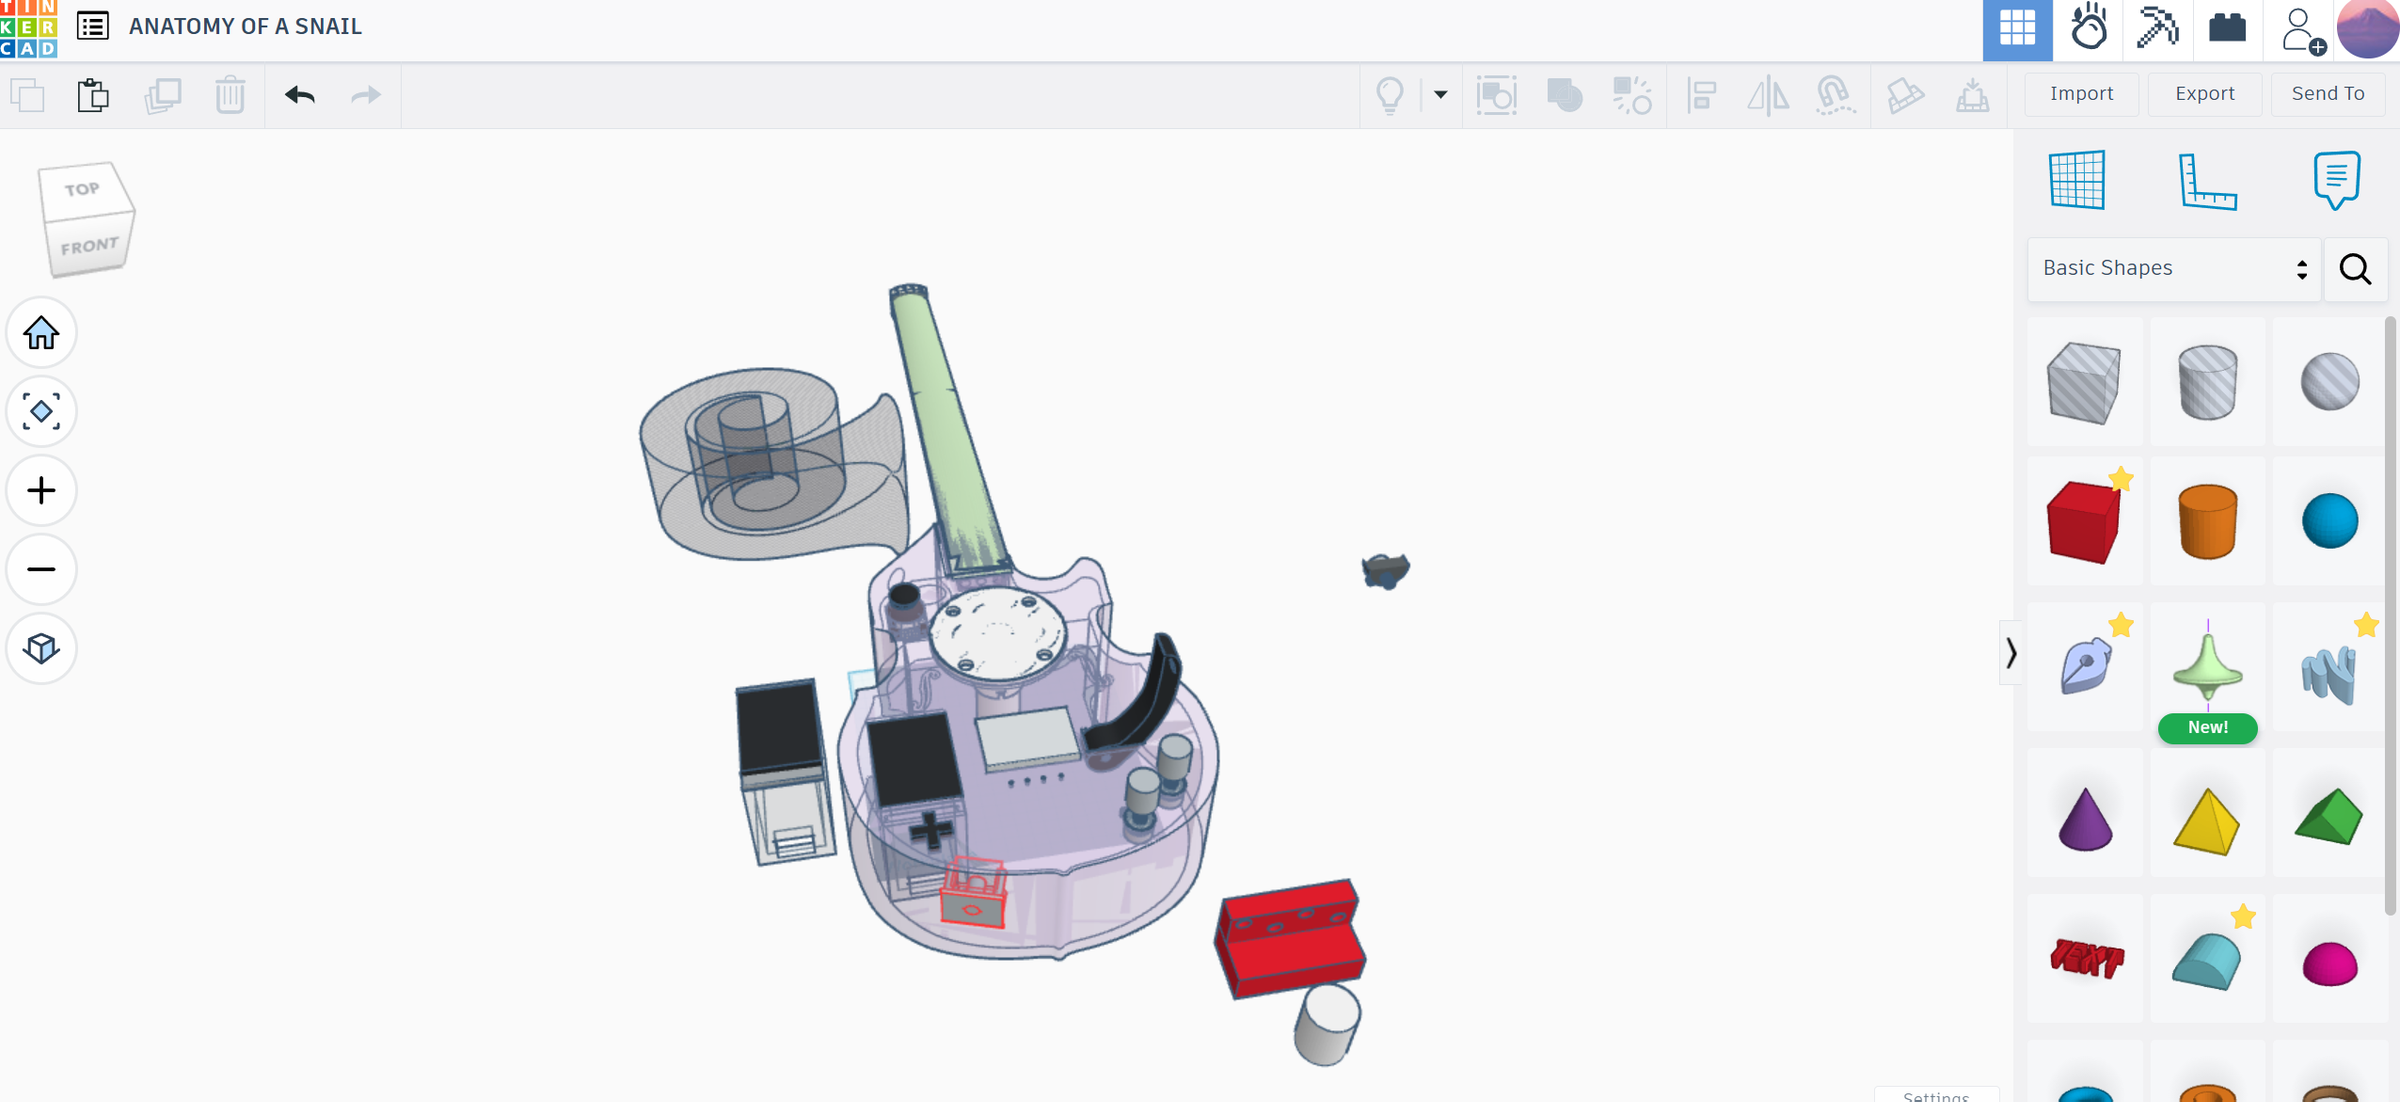Viewport: 2400px width, 1102px height.
Task: Select the red Box shape
Action: tap(2084, 522)
